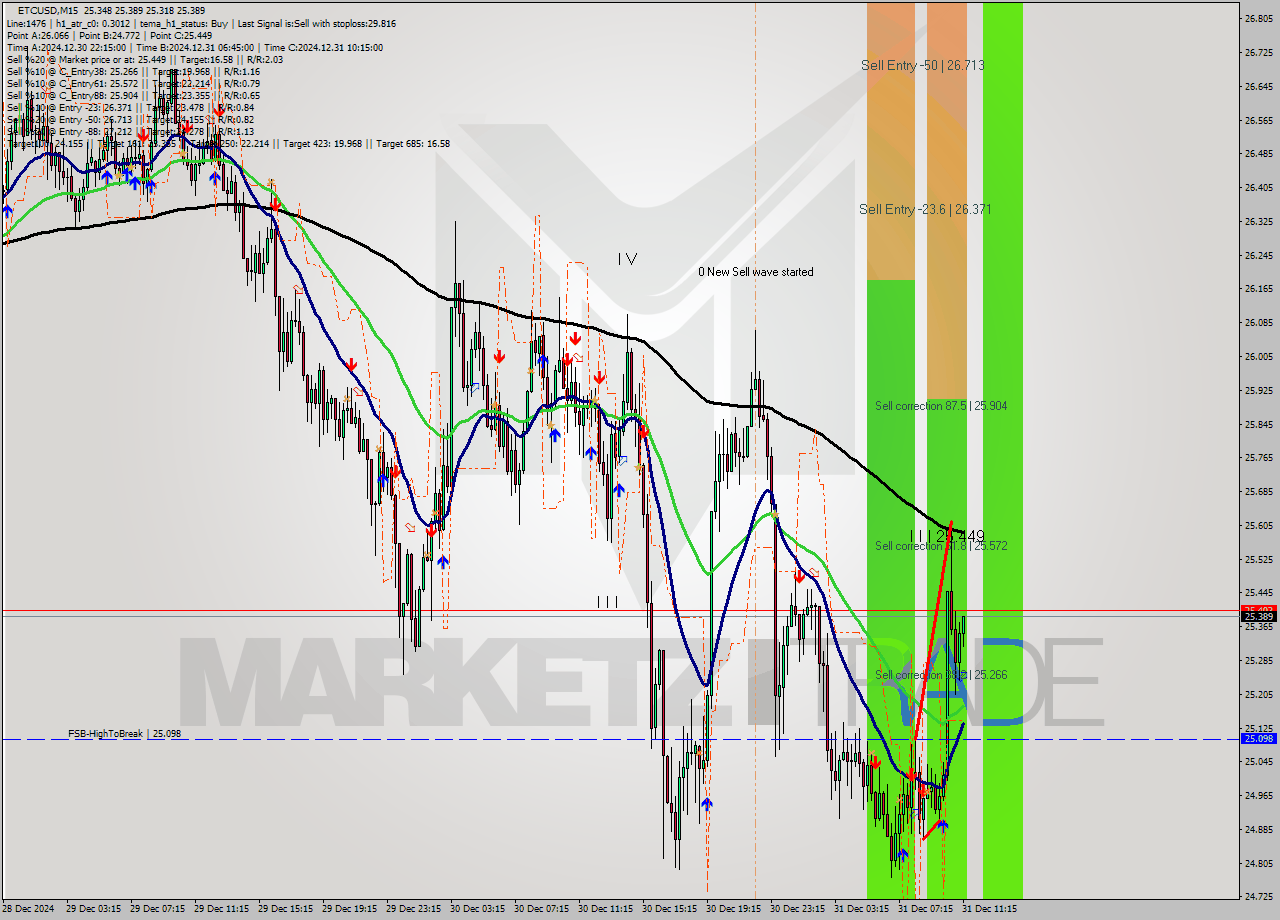
Task: Click '30 Dec 19:15' on the time axis
Action: tap(732, 909)
